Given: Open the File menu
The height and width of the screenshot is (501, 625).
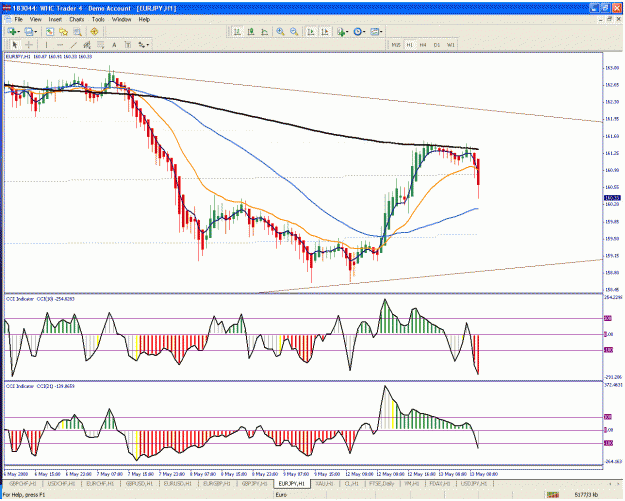Looking at the screenshot, I should [19, 19].
